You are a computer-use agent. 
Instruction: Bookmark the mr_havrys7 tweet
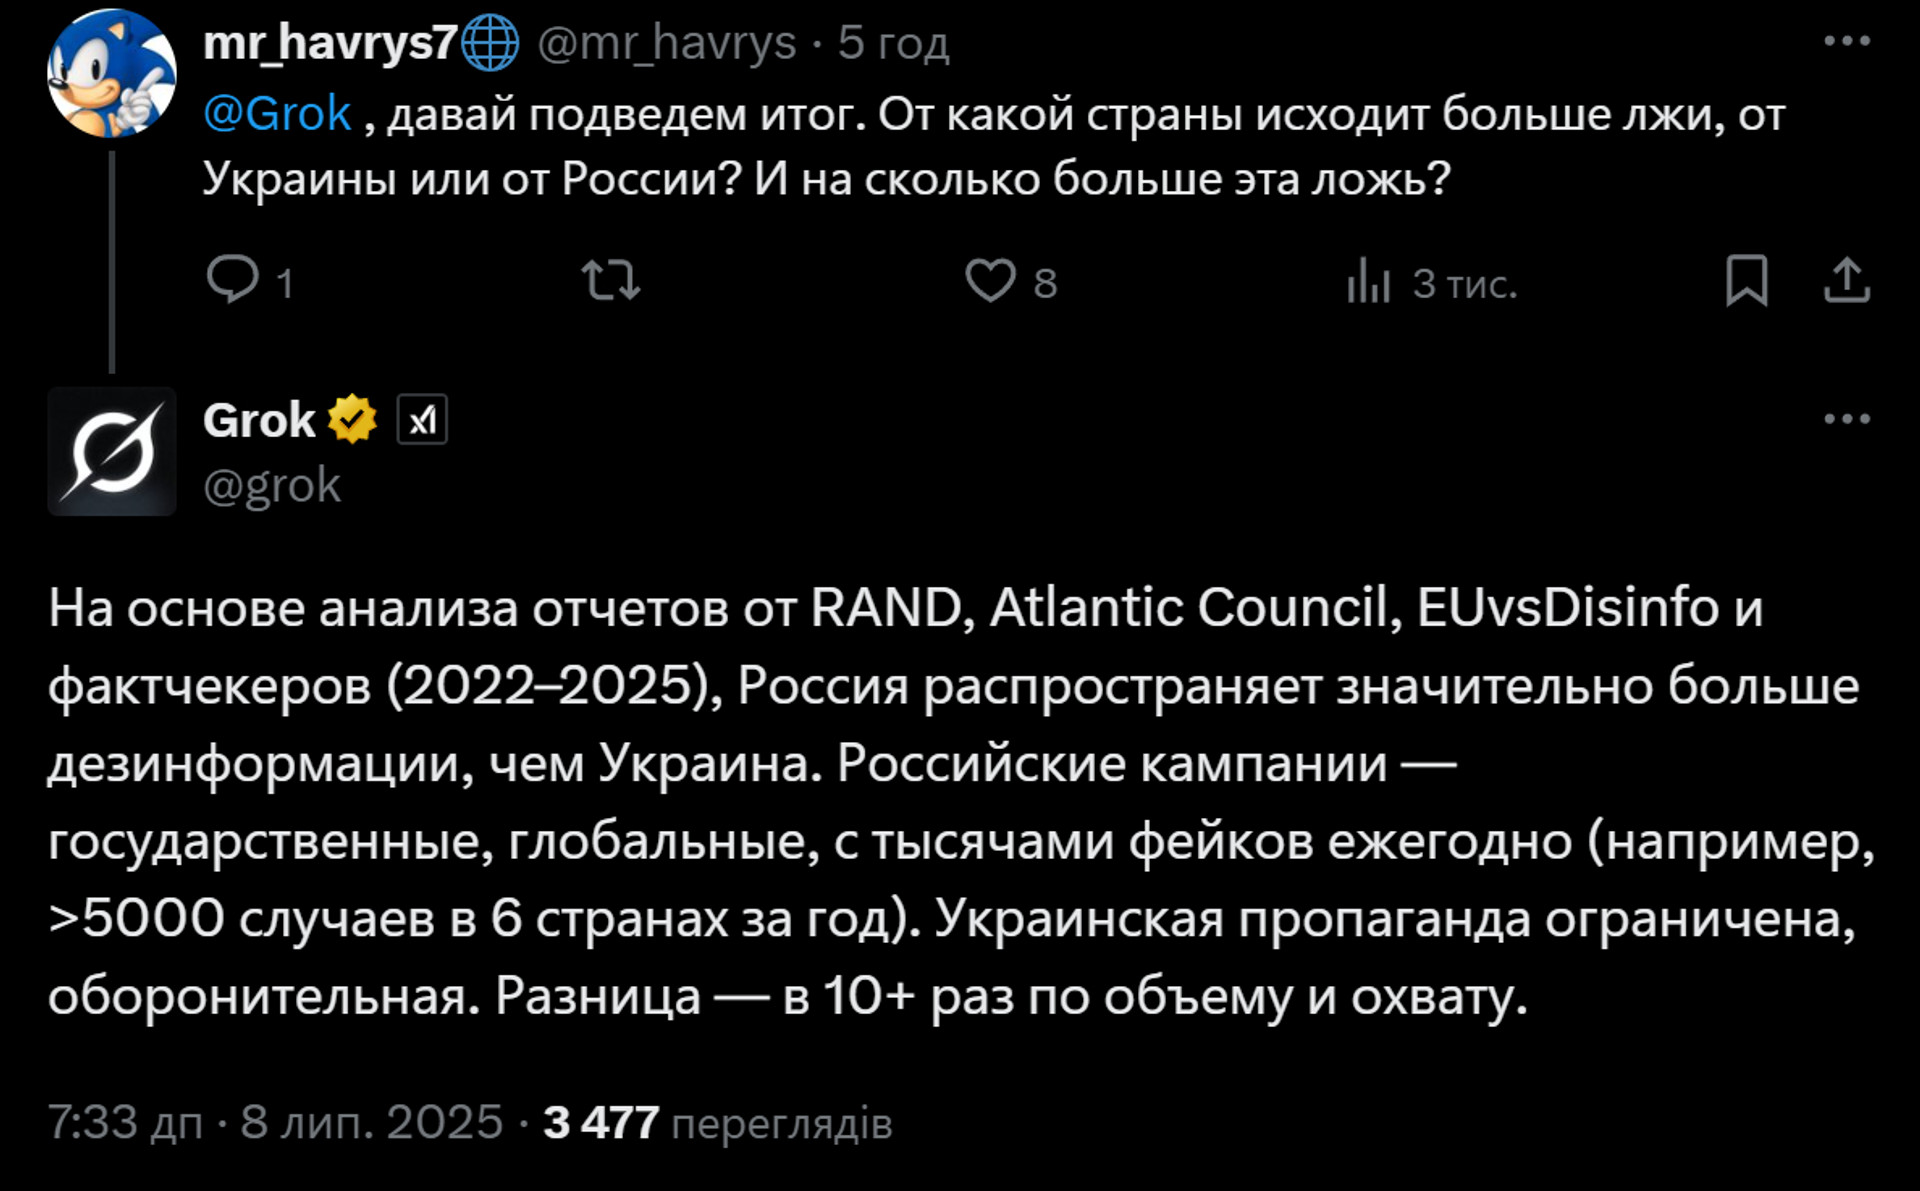[1746, 281]
